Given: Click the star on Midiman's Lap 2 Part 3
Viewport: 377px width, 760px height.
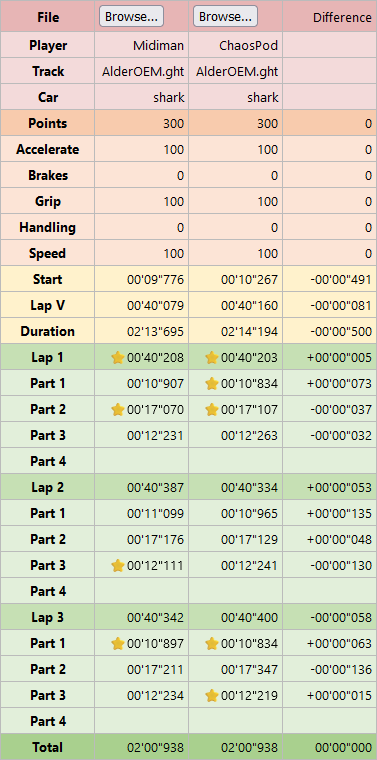Looking at the screenshot, I should (118, 566).
